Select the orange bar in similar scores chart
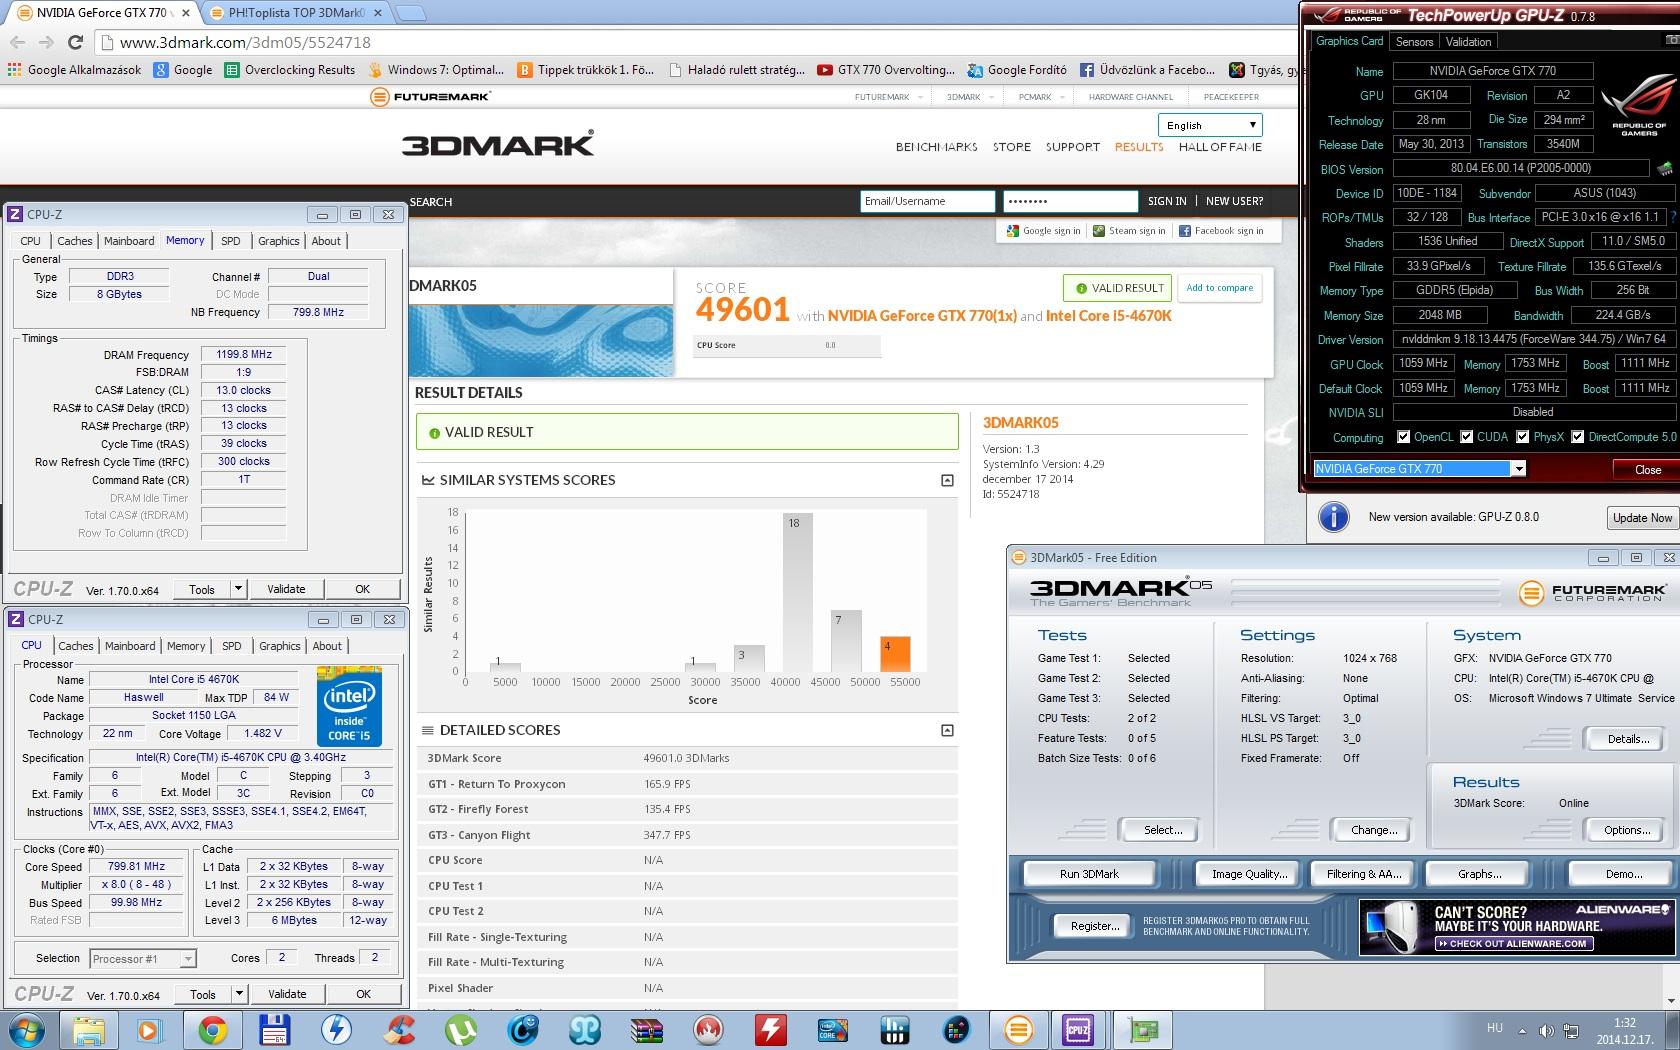The image size is (1680, 1050). (895, 654)
